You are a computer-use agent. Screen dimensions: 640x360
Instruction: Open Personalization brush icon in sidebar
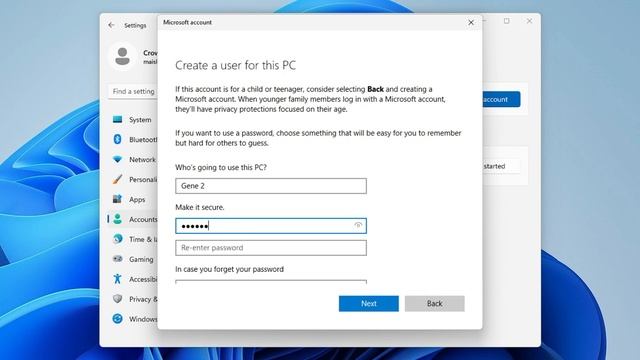coord(118,179)
